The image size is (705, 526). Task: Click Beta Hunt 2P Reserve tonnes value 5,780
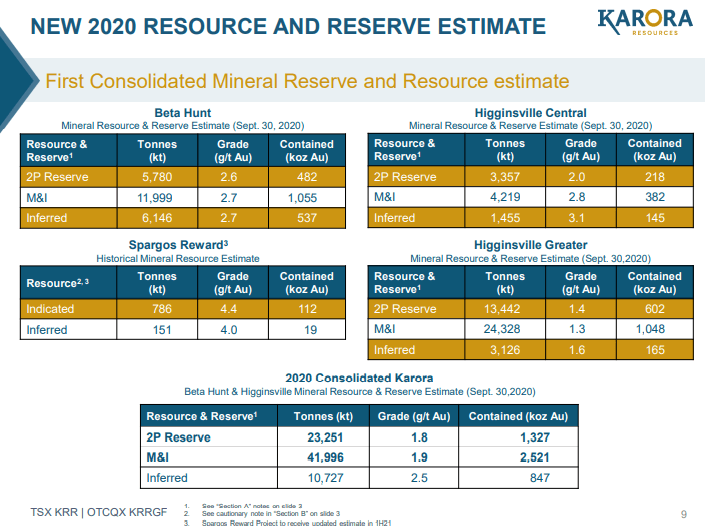[x=157, y=177]
